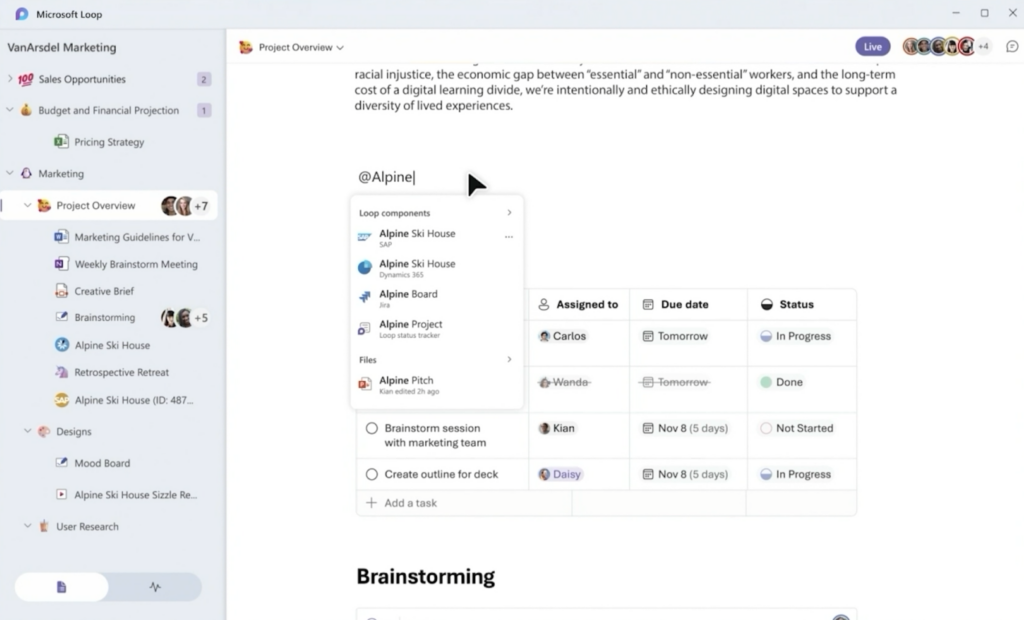Mark Brainstorm session with marketing team complete
The width and height of the screenshot is (1024, 620).
tap(372, 428)
